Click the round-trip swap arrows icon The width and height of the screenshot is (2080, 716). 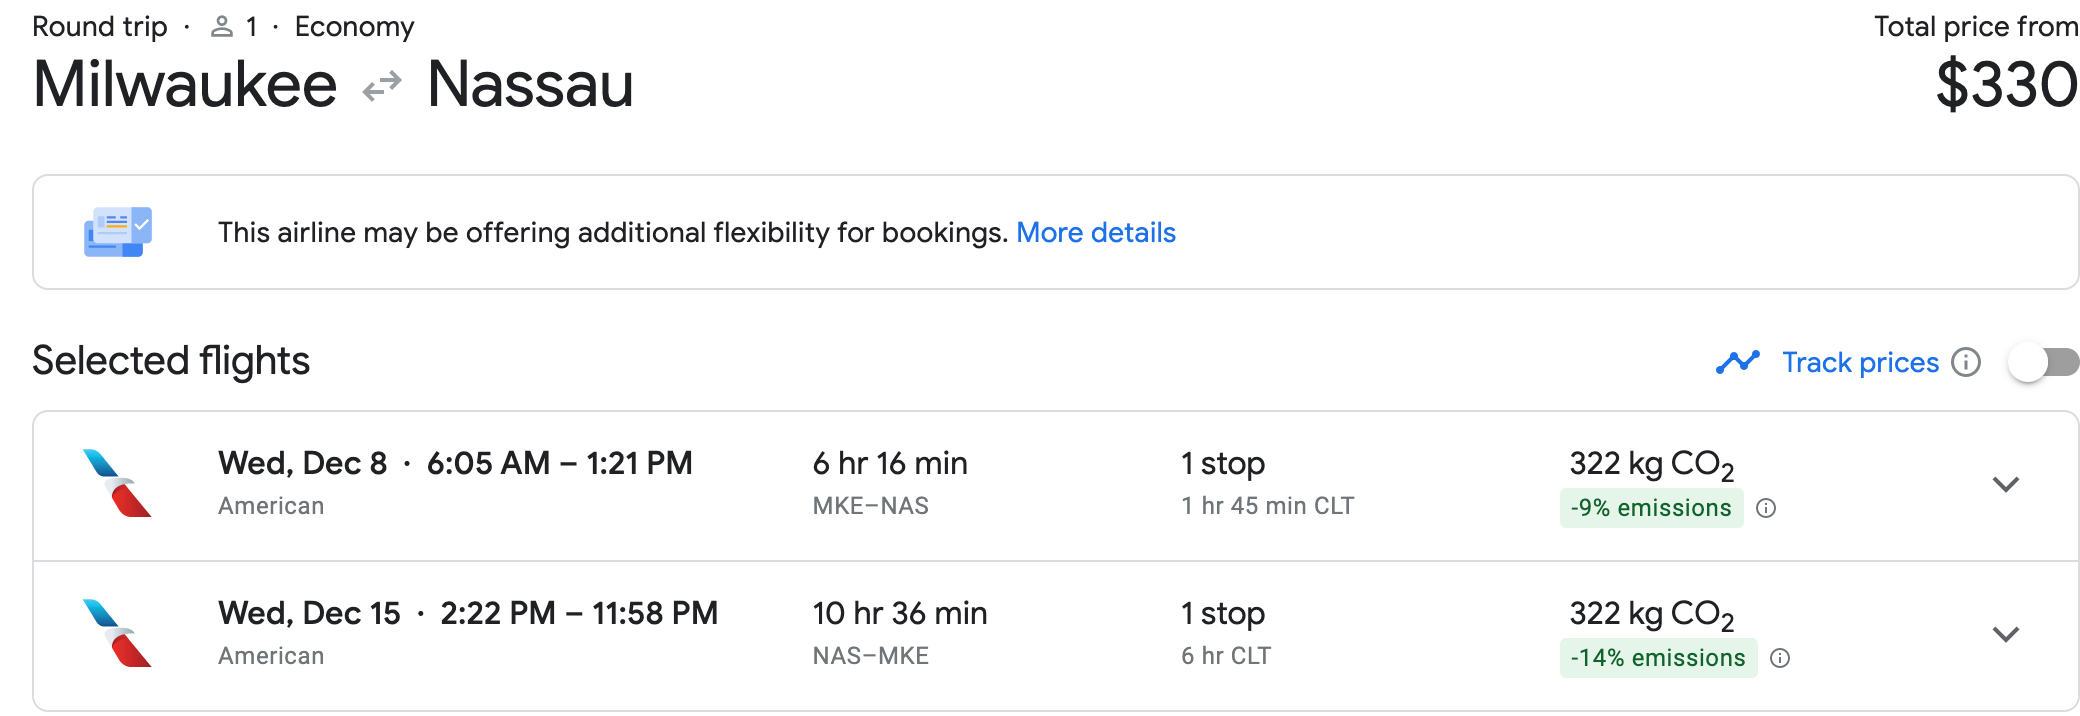coord(382,86)
